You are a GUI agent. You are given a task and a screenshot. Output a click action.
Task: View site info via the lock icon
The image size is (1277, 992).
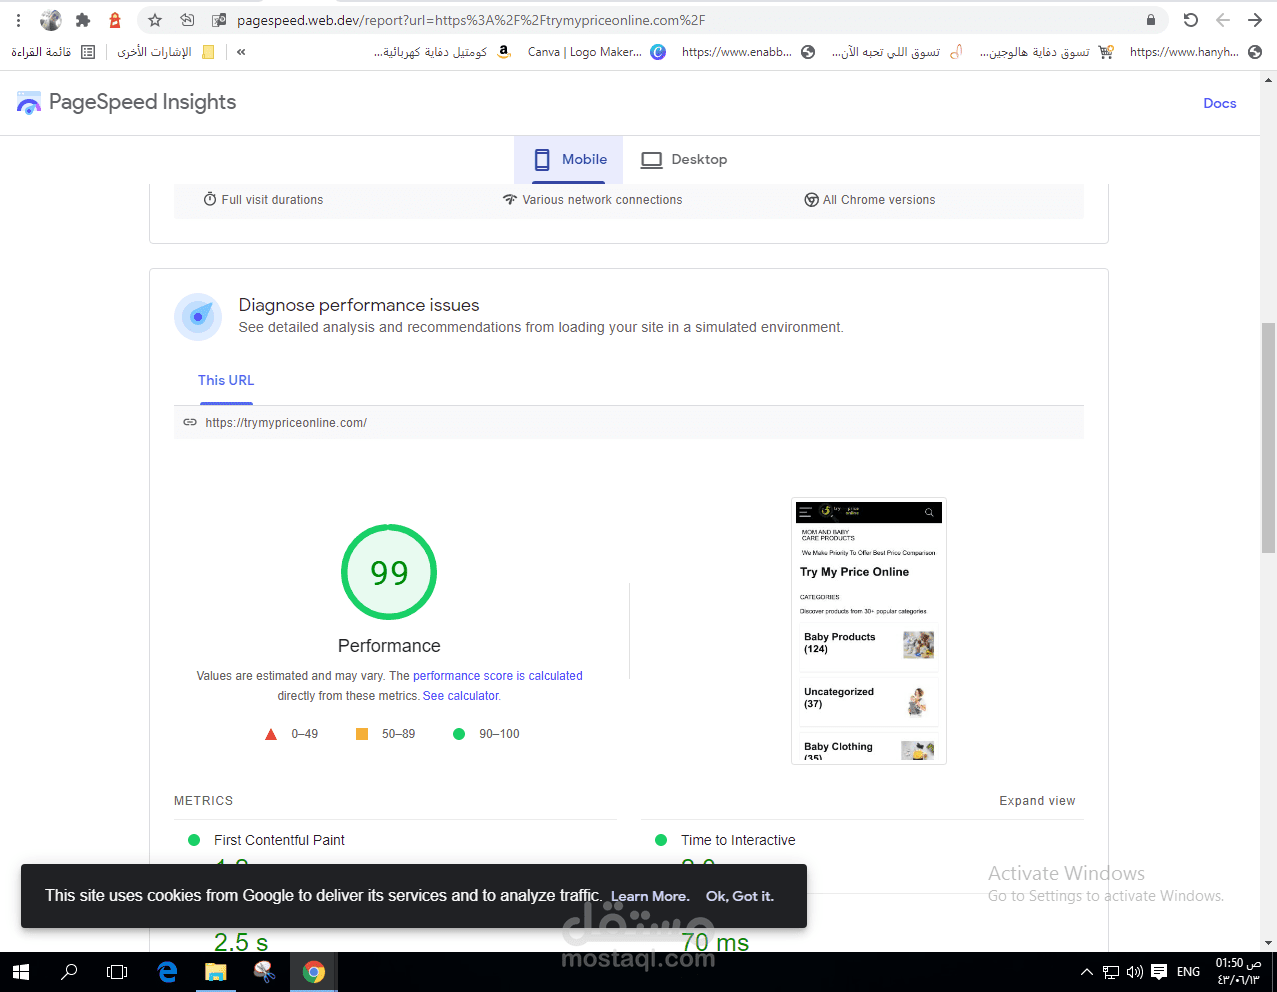[x=1151, y=20]
